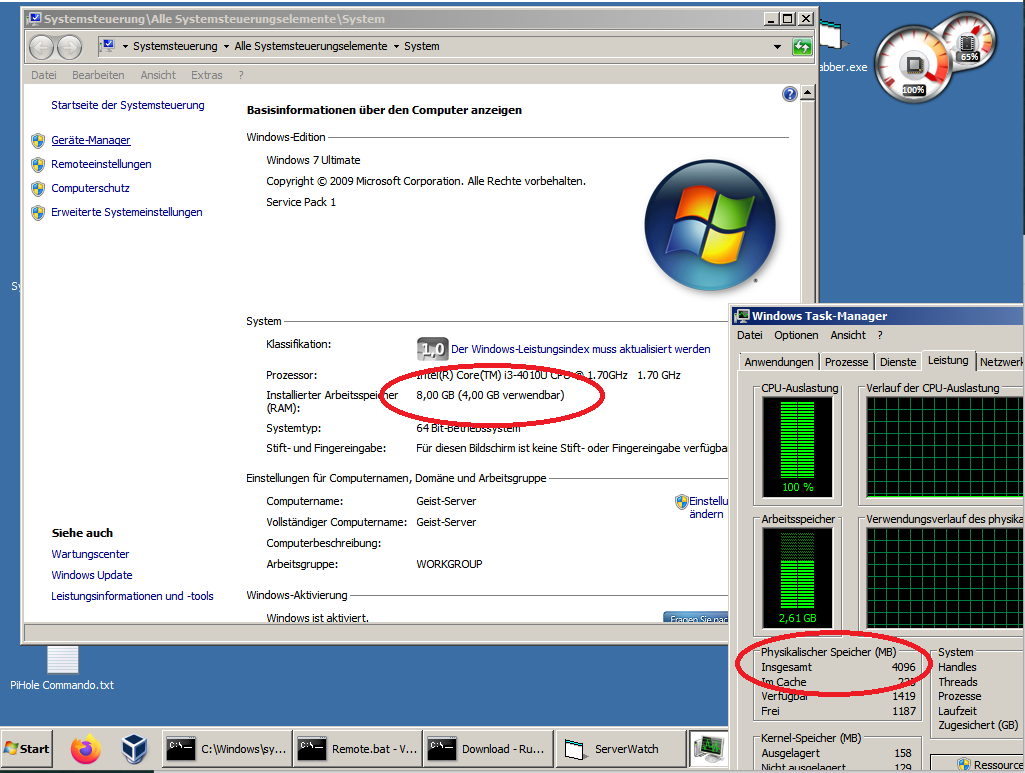Open the Optionen menu in Task-Manager
This screenshot has height=773, width=1025.
coord(796,335)
